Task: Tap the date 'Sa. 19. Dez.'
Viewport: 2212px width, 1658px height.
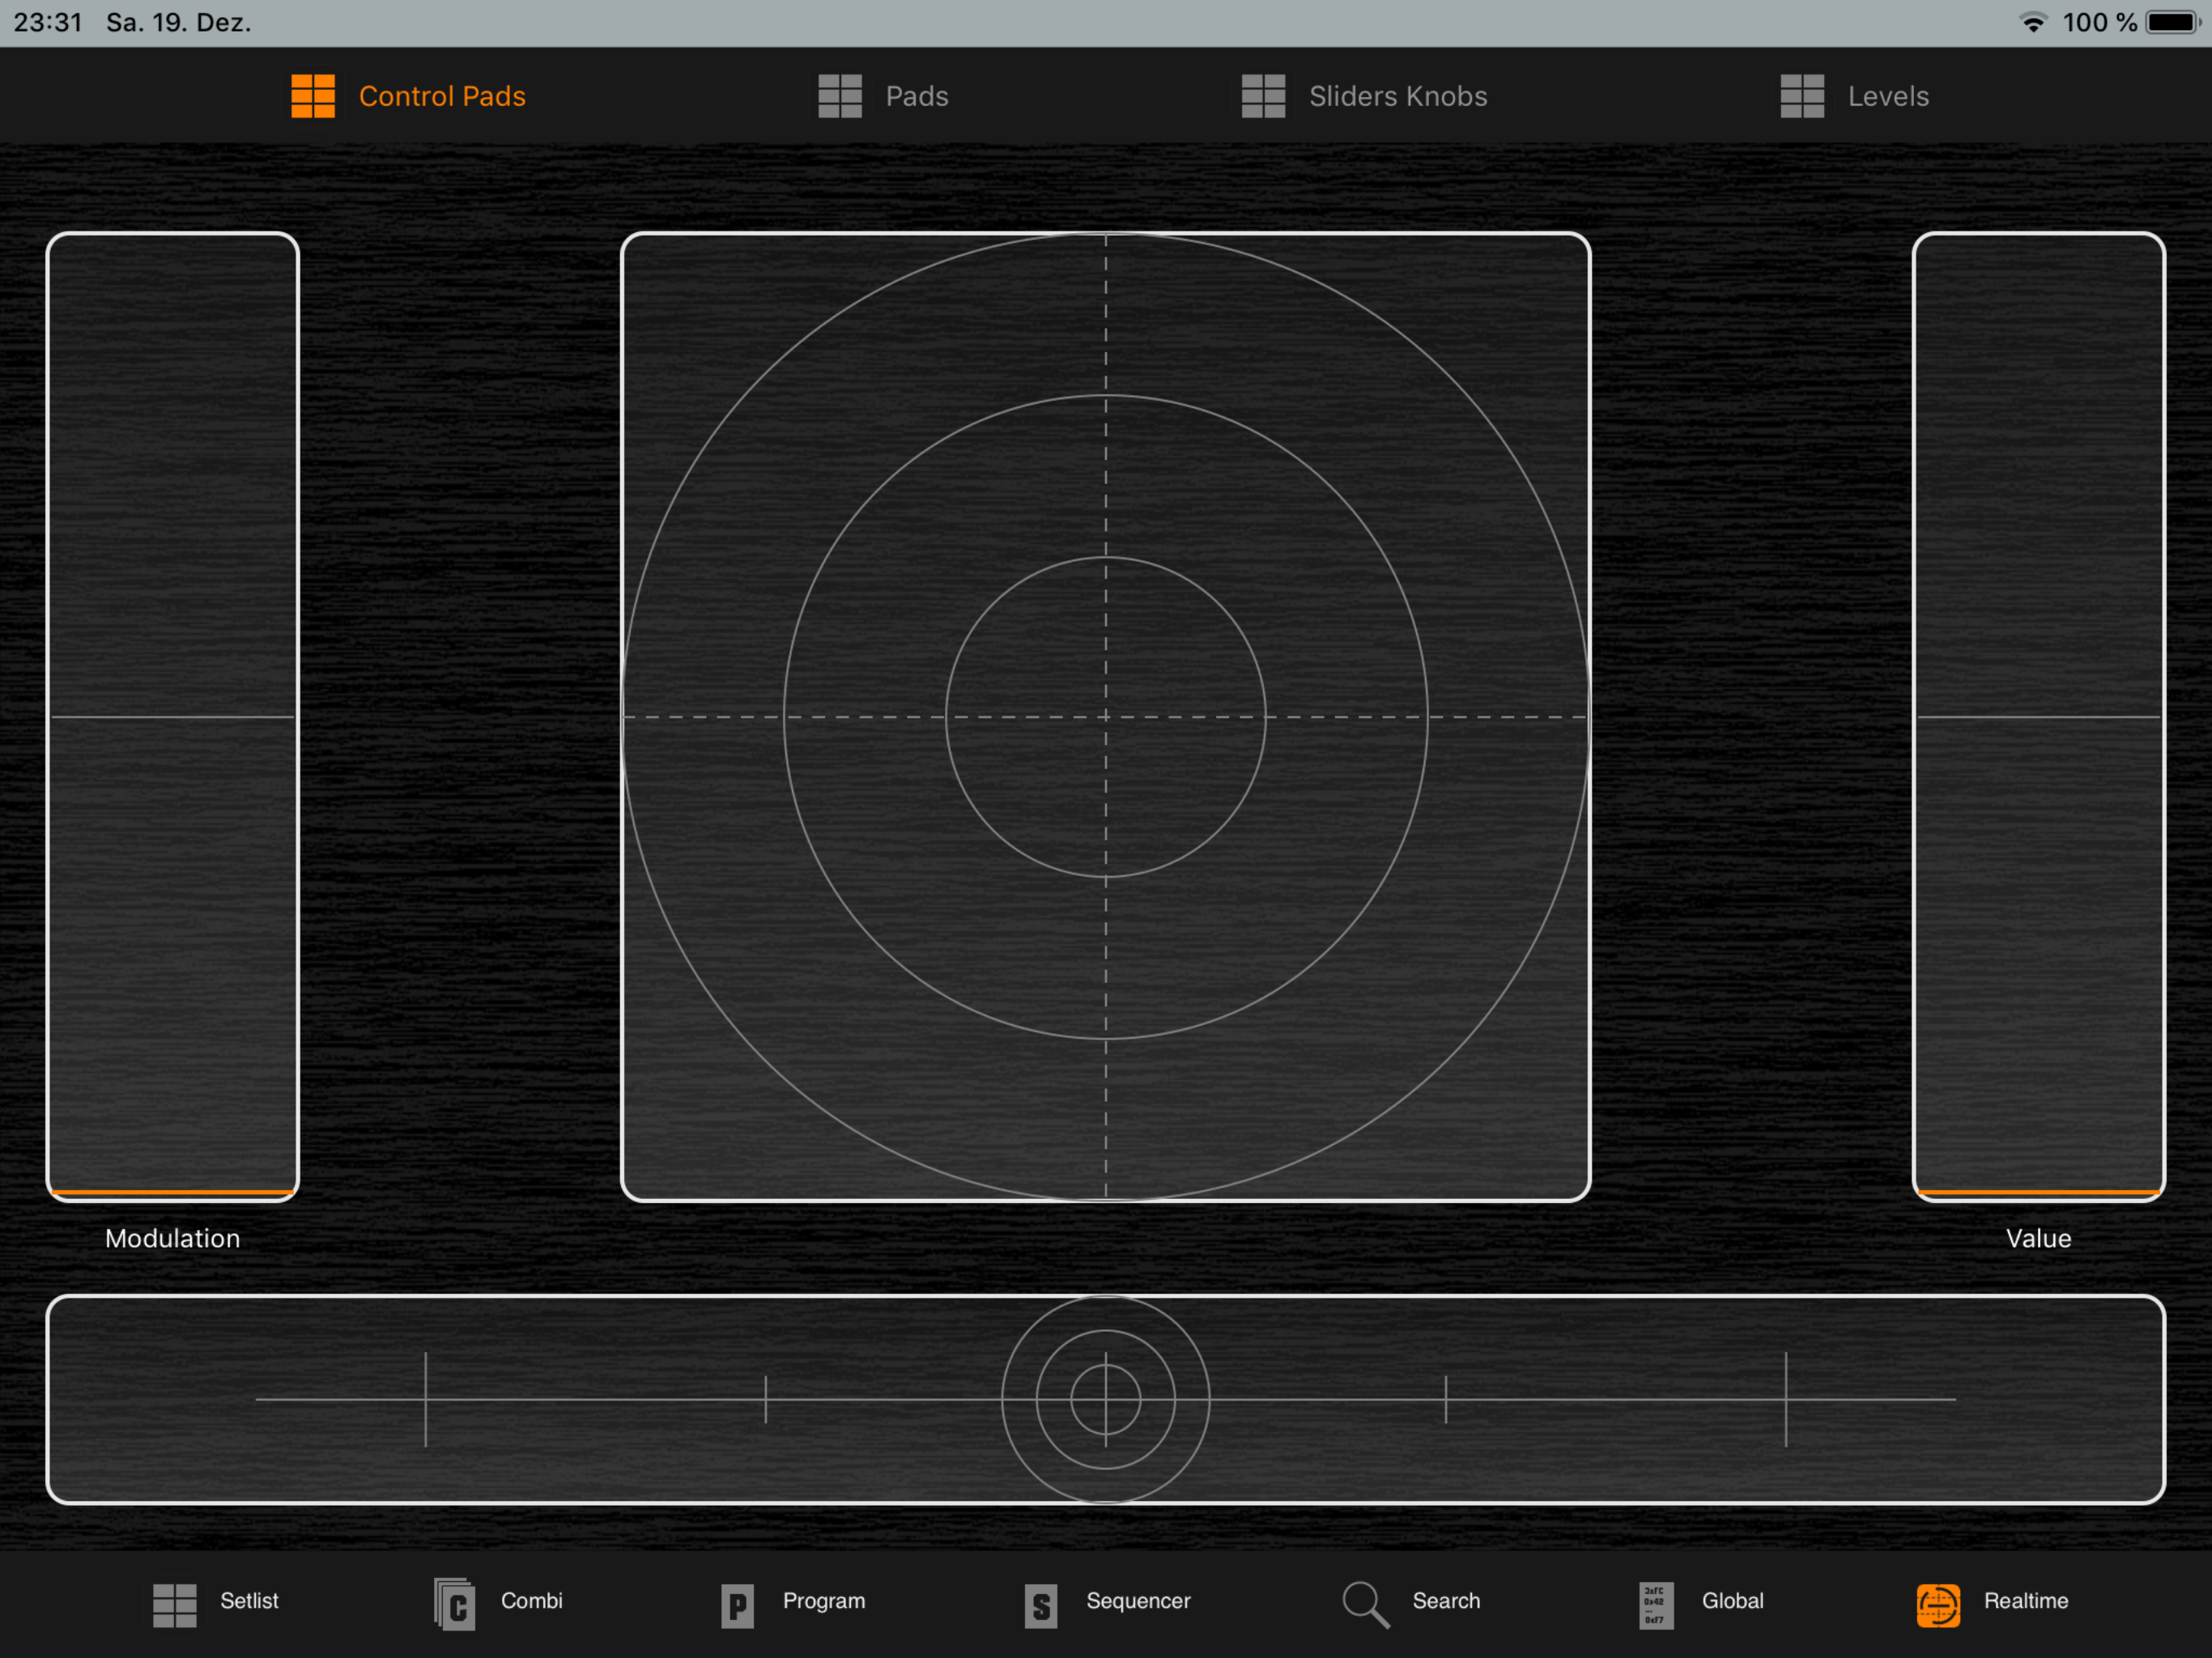Action: click(x=179, y=22)
